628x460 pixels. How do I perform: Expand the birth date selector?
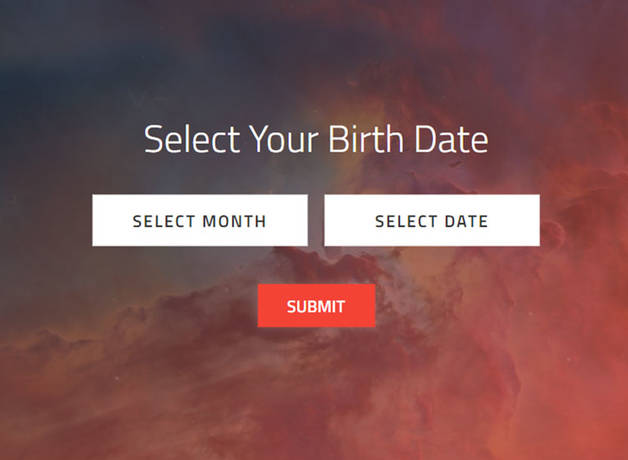pyautogui.click(x=431, y=220)
